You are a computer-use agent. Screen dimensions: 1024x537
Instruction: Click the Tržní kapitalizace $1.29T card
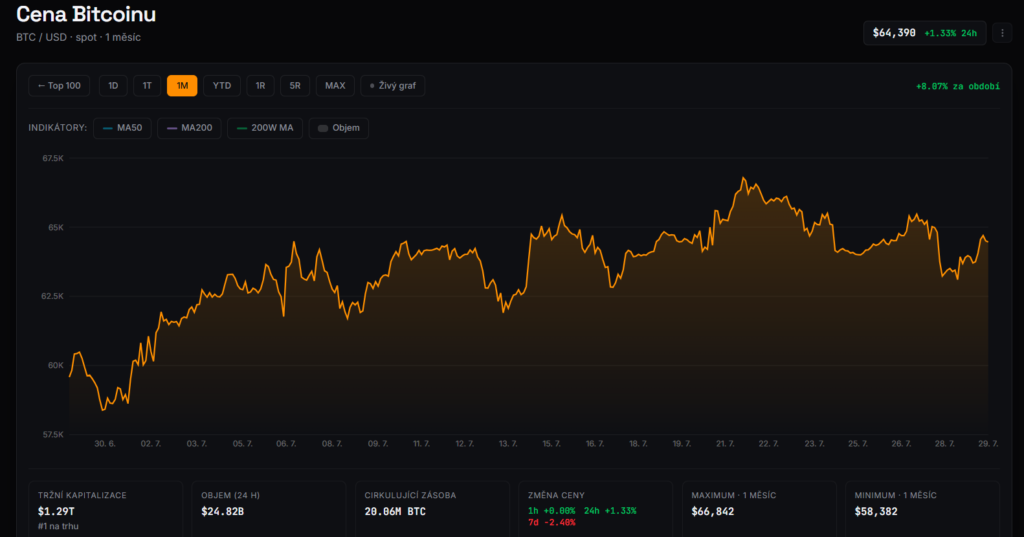click(105, 509)
